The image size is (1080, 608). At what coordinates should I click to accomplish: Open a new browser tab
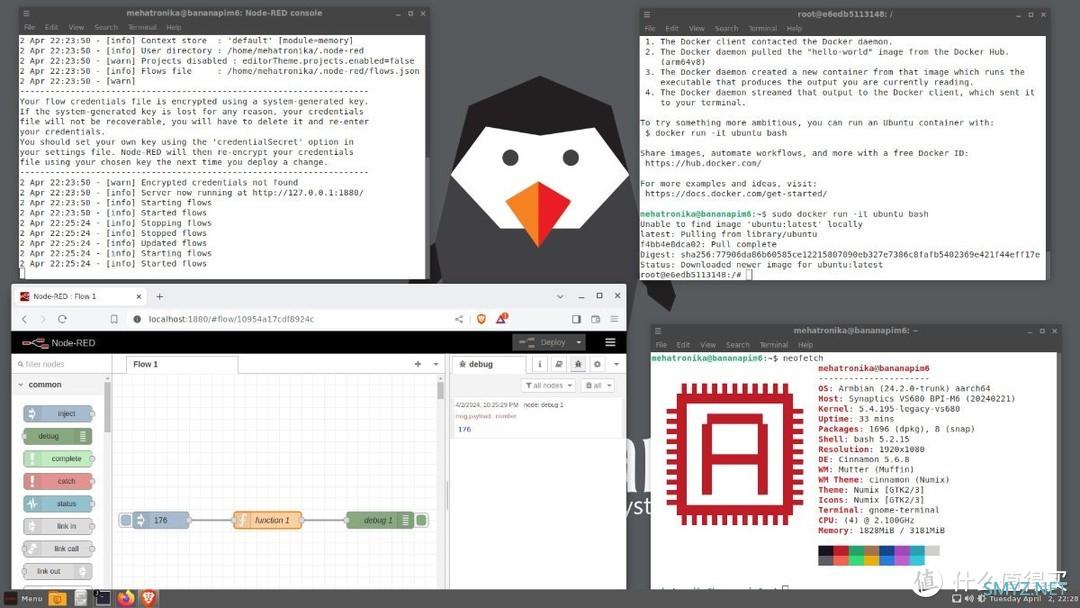(x=160, y=296)
